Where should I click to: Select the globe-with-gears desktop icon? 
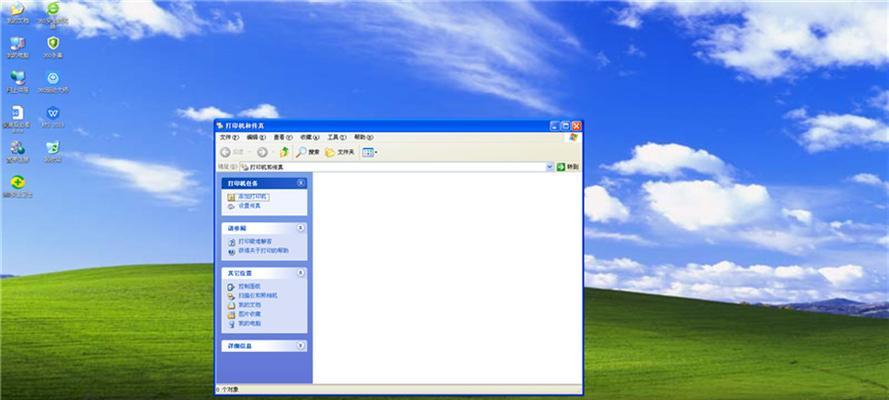point(18,151)
